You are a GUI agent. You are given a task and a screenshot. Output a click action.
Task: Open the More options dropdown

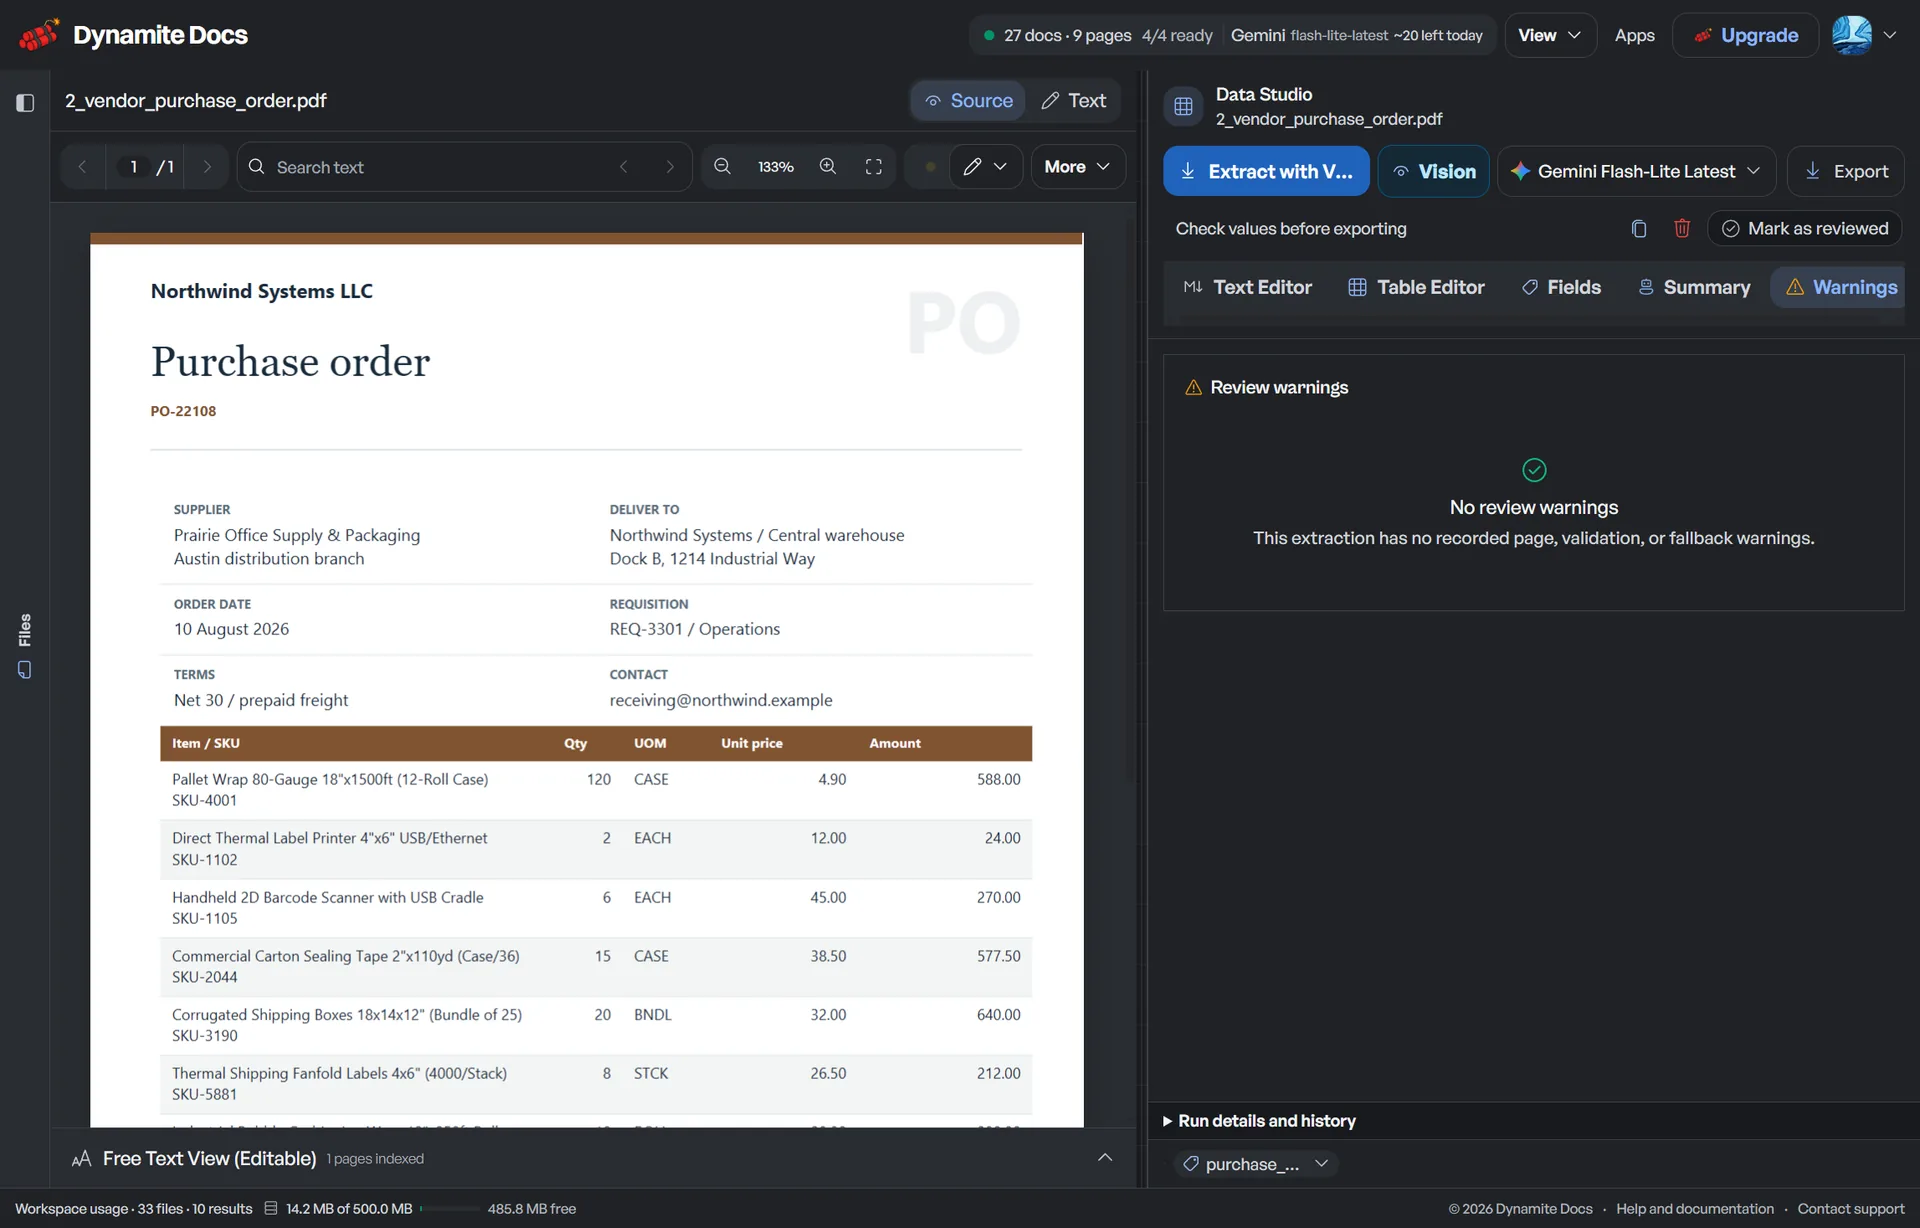[x=1077, y=167]
